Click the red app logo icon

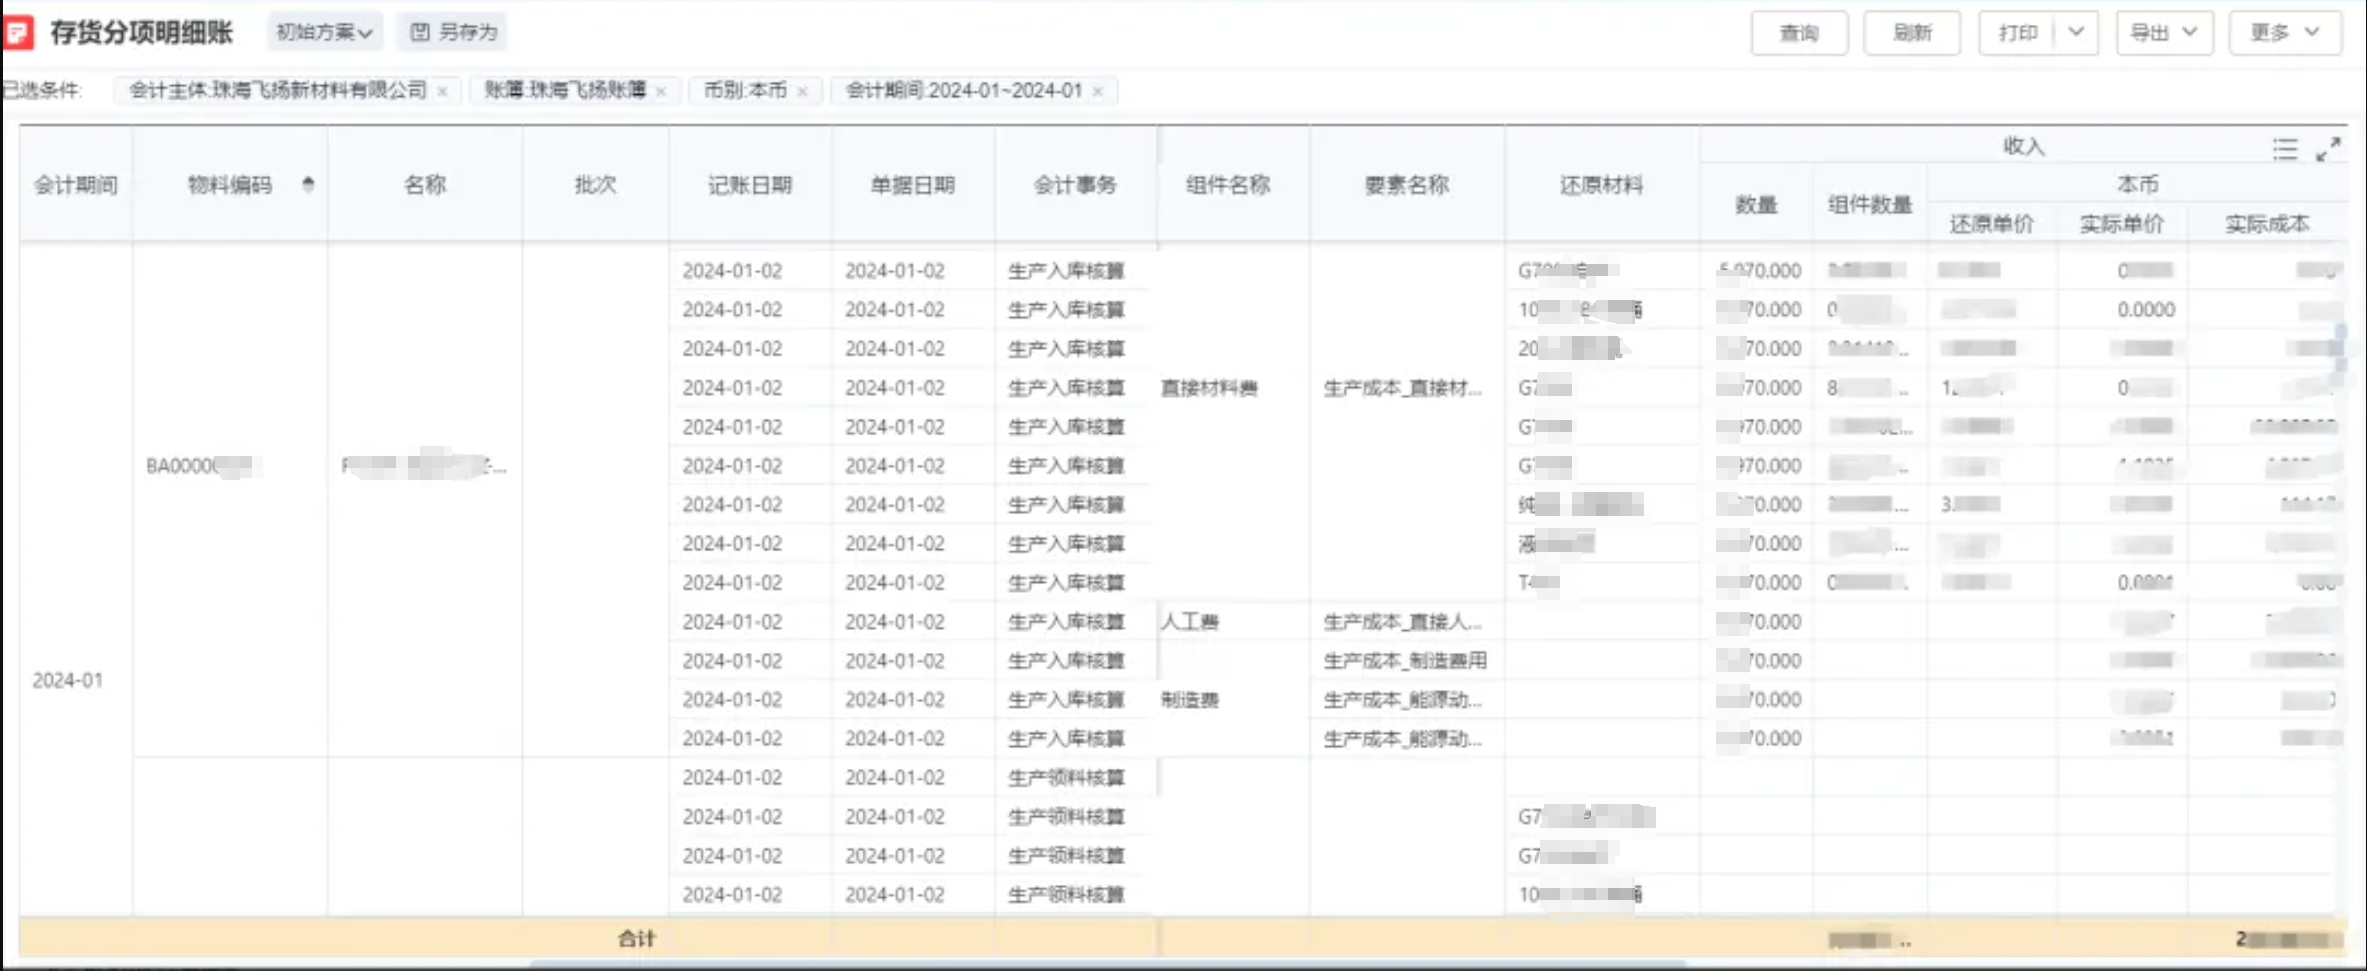click(x=18, y=33)
